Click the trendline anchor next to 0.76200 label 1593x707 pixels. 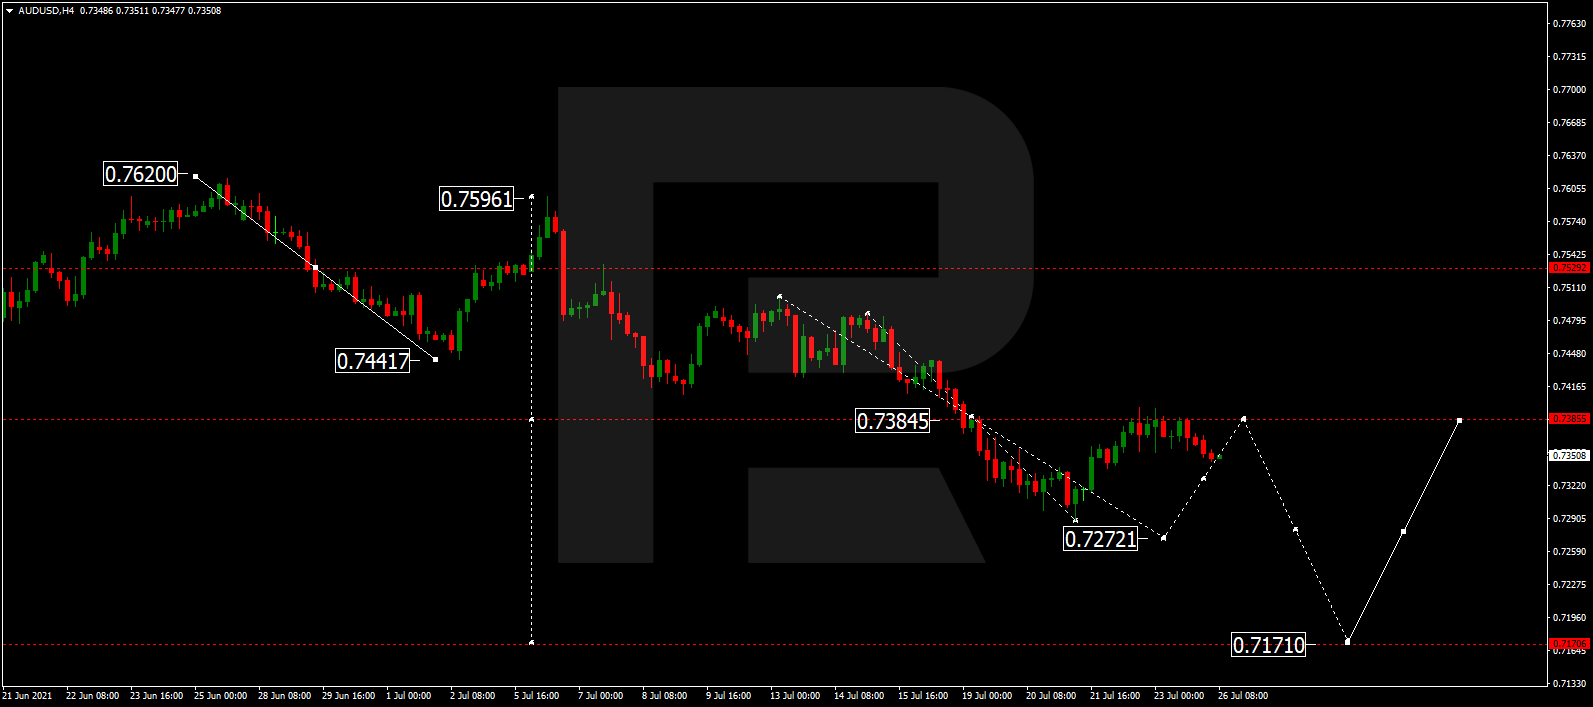[x=195, y=176]
